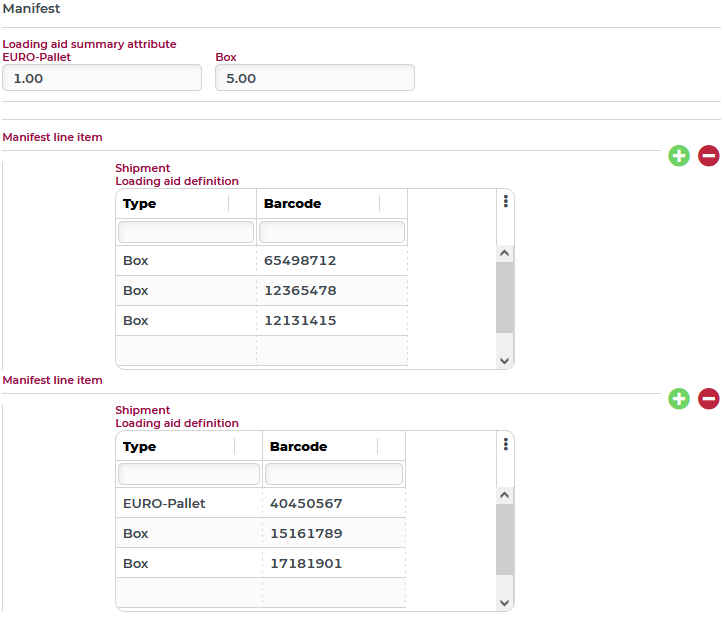Select barcode 17181901 cell
Screen dimensions: 723x624
pos(334,564)
